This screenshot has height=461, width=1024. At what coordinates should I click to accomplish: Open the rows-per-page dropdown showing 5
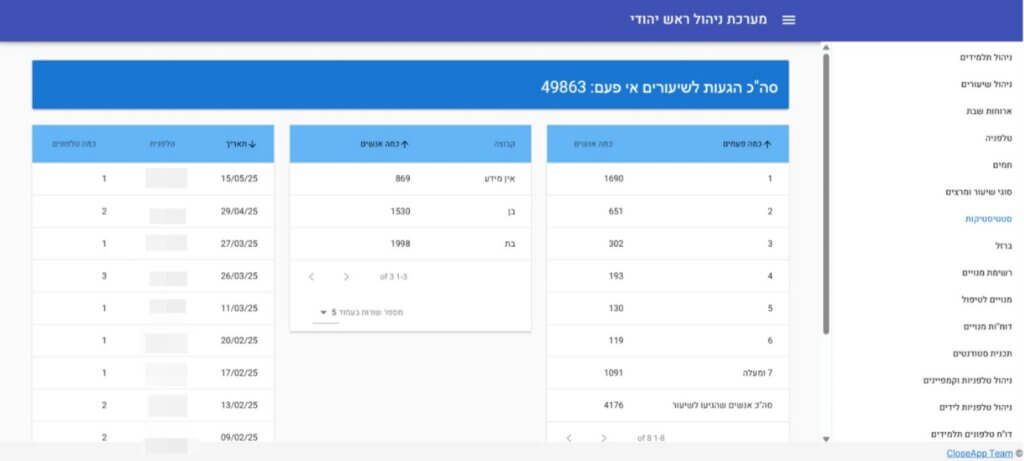(326, 313)
